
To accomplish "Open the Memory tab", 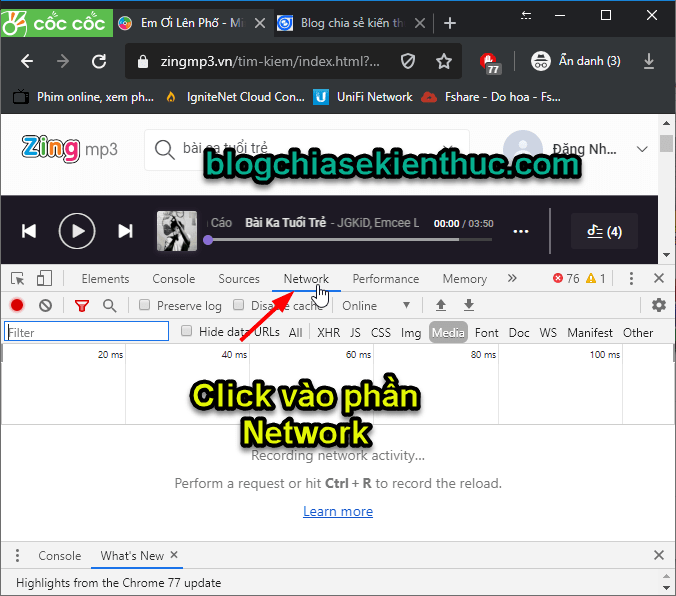I will pyautogui.click(x=465, y=279).
